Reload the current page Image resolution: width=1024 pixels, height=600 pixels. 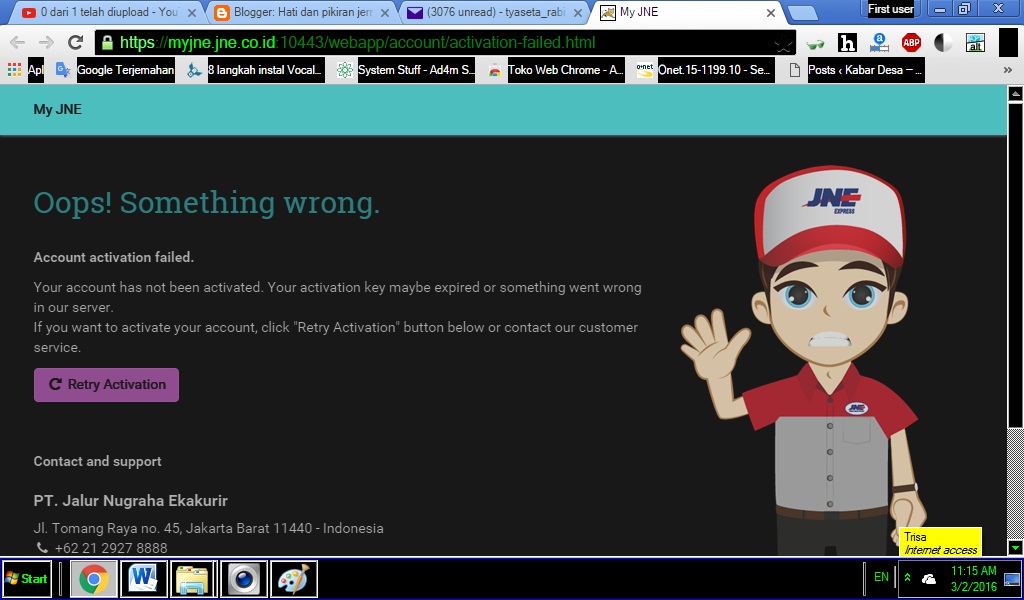[x=75, y=43]
